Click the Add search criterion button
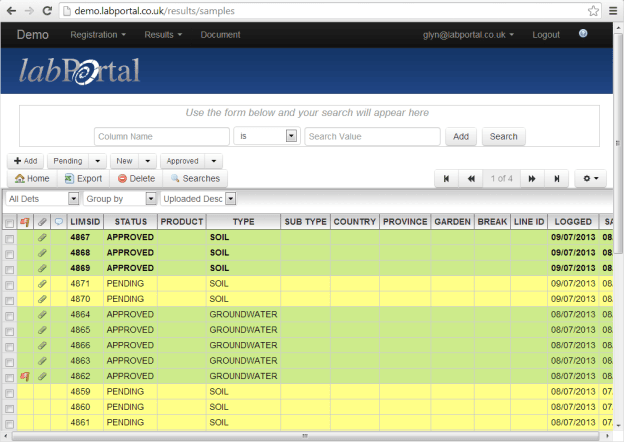 (x=461, y=136)
